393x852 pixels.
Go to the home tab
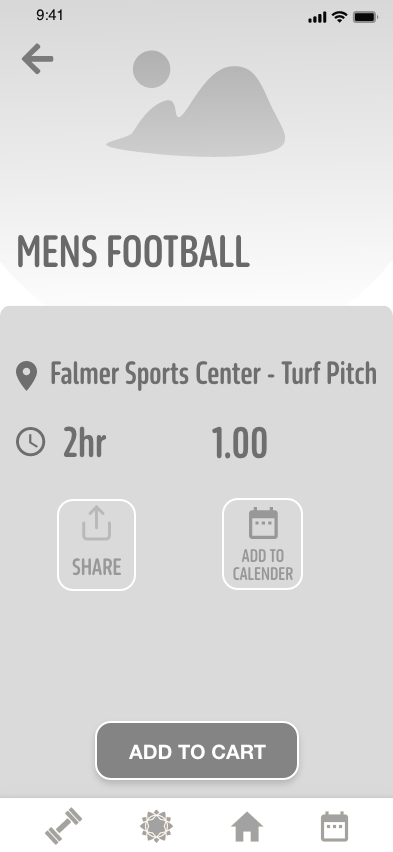(247, 827)
